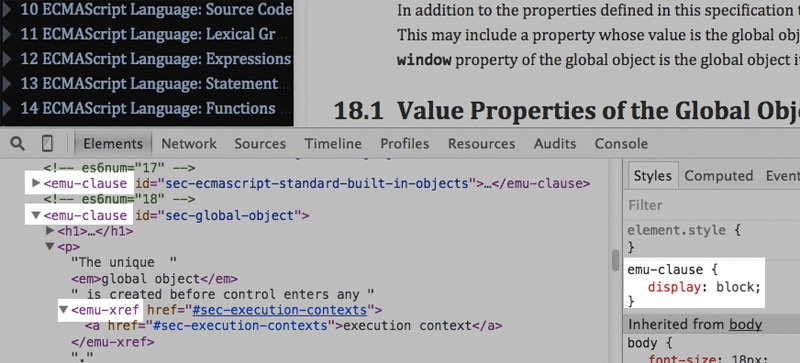Expand the sec-ecmascript-standard-built-in-objects emu-clause node

35,183
